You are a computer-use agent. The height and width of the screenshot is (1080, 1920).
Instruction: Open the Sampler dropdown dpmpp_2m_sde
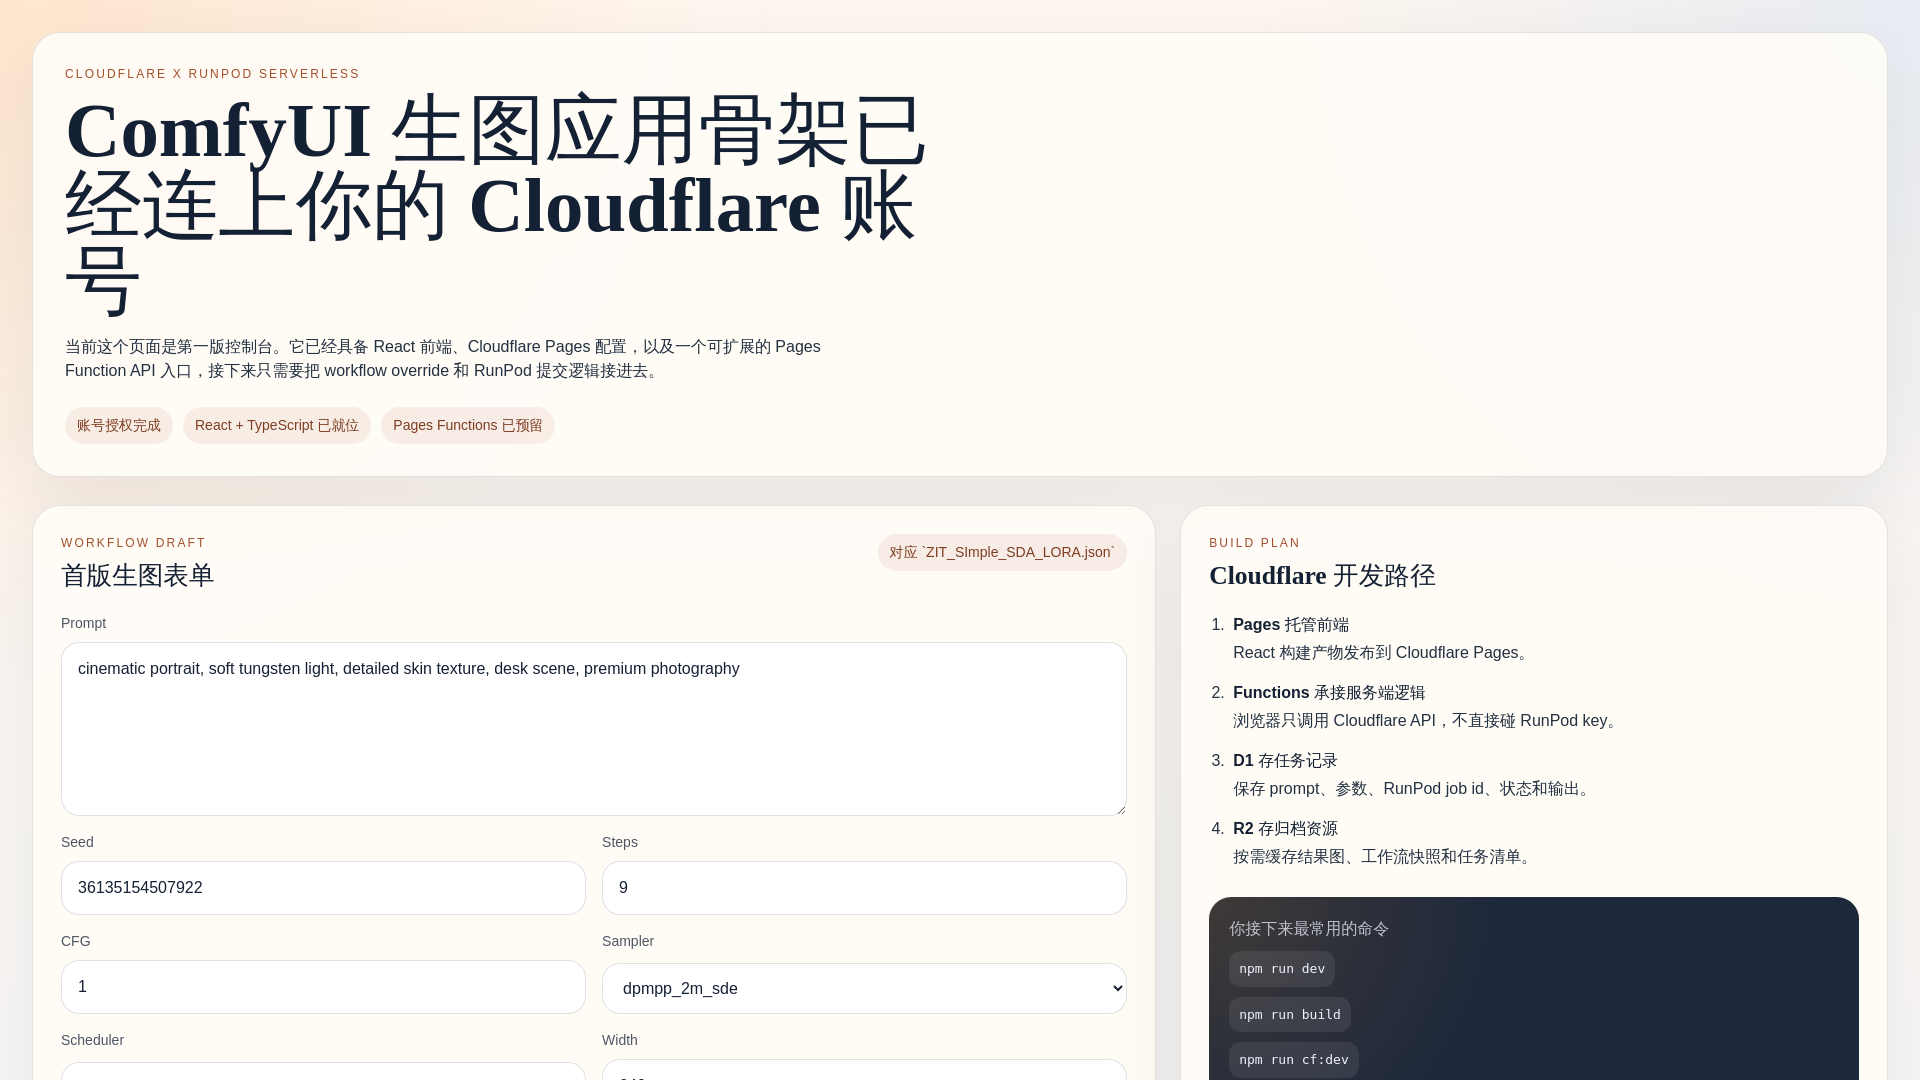coord(864,988)
